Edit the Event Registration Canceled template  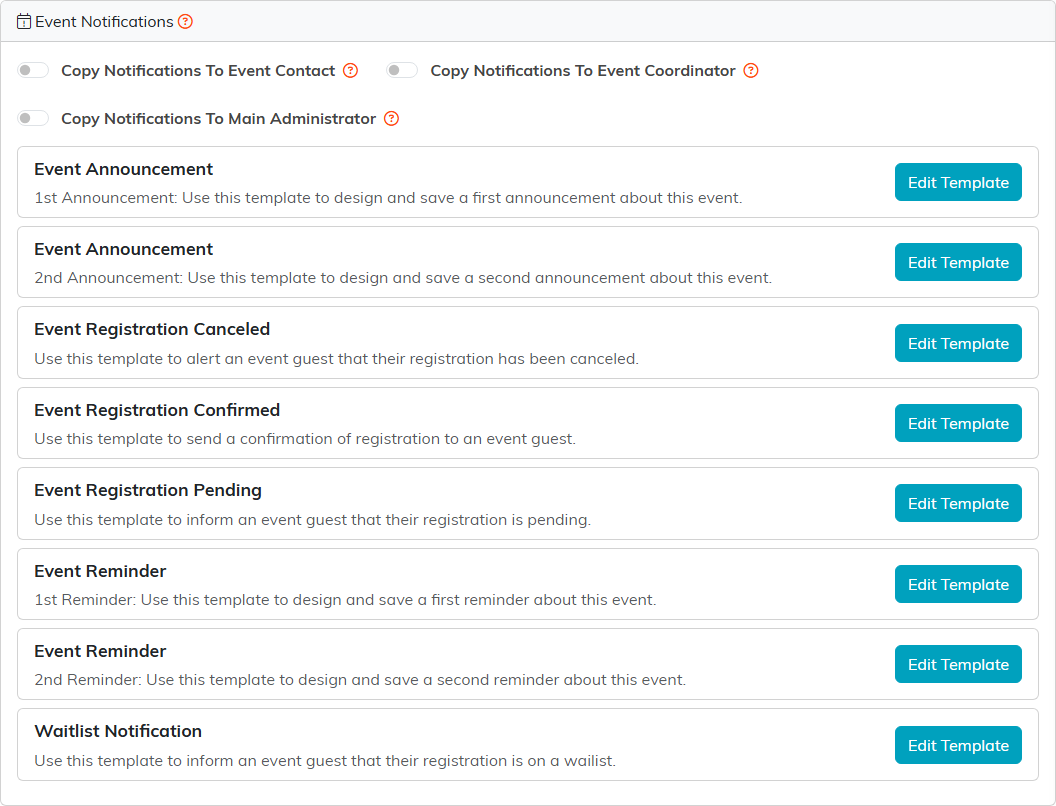coord(958,343)
